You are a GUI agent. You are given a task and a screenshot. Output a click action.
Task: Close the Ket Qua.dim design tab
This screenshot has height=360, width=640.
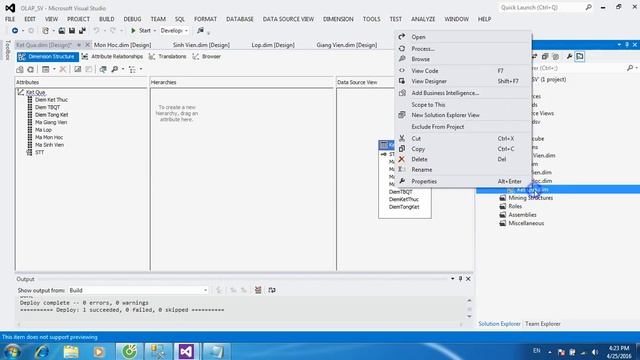87,45
